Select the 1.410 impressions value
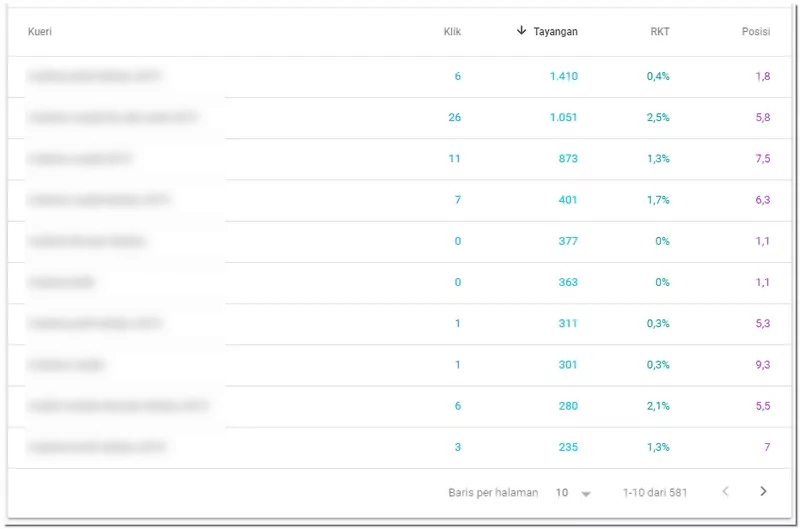This screenshot has height=529, width=800. [564, 76]
